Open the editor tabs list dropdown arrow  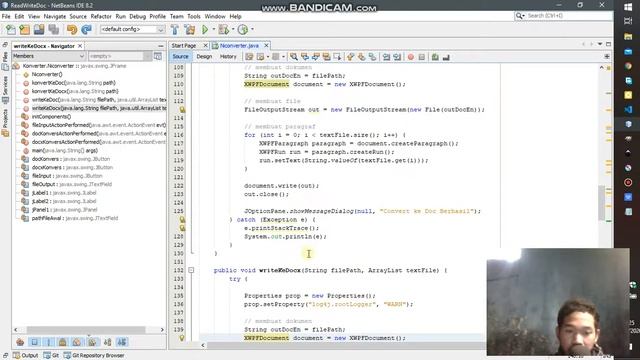pos(600,44)
